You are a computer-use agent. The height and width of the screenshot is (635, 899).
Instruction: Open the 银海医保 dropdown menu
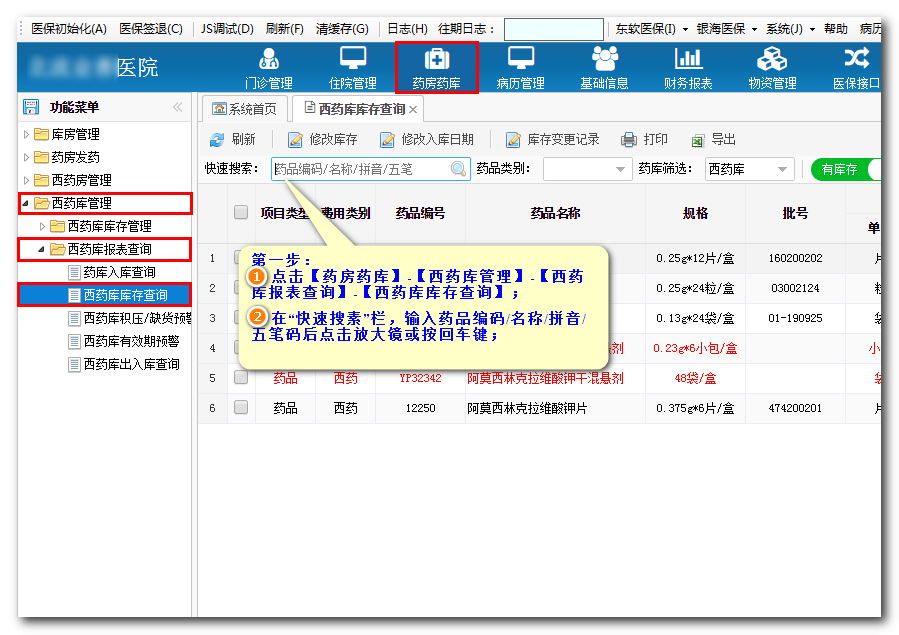[x=726, y=29]
